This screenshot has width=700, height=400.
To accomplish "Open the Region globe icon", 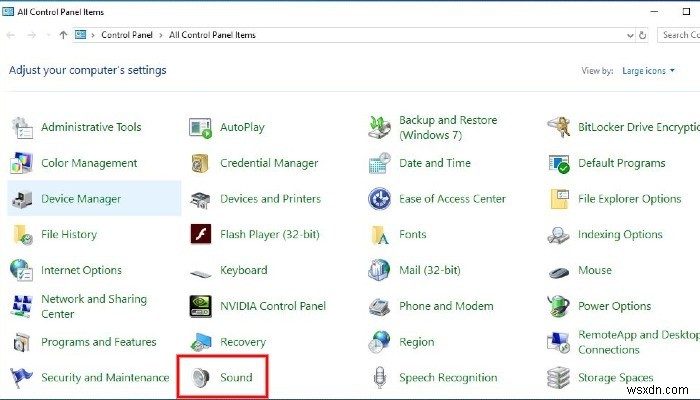I will tap(379, 342).
